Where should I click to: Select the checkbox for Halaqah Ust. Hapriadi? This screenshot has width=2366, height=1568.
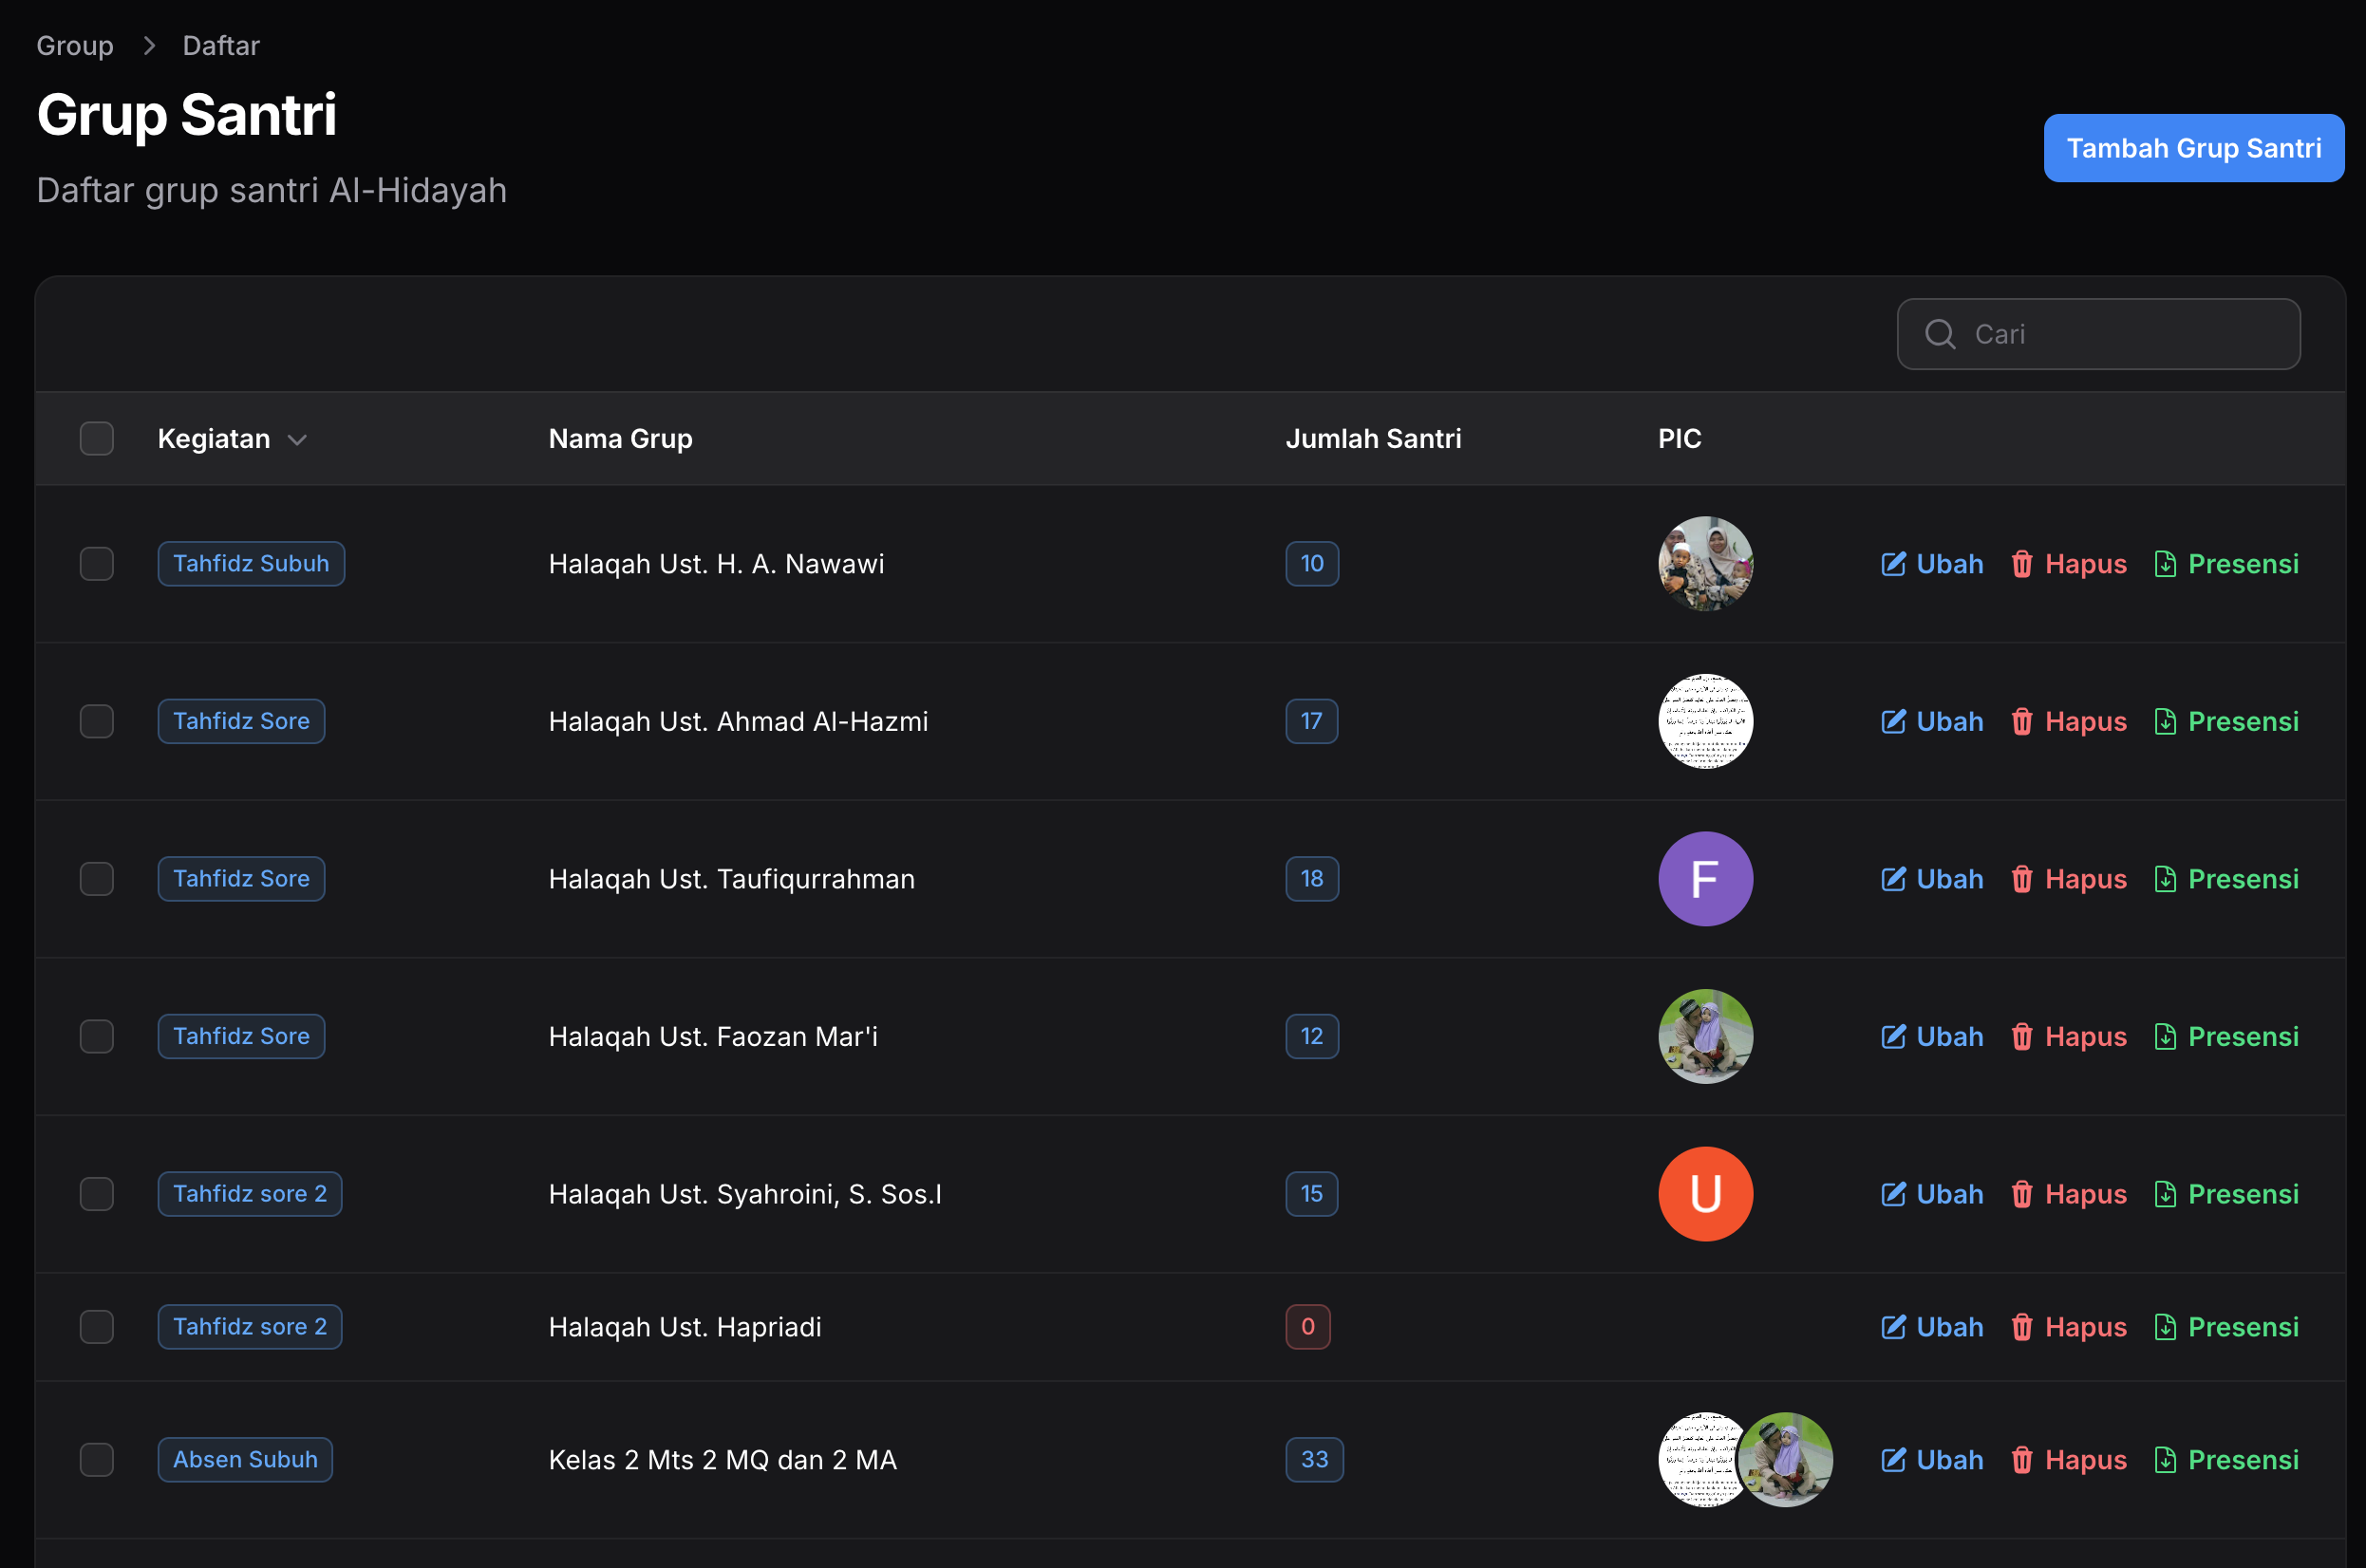point(97,1327)
